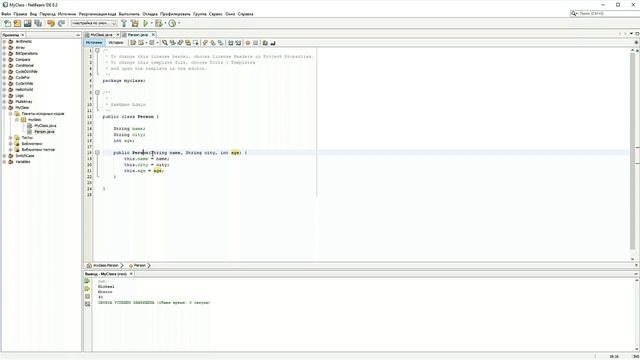Switch to the MyClass.java editor tab
This screenshot has width=640, height=360.
(x=101, y=35)
